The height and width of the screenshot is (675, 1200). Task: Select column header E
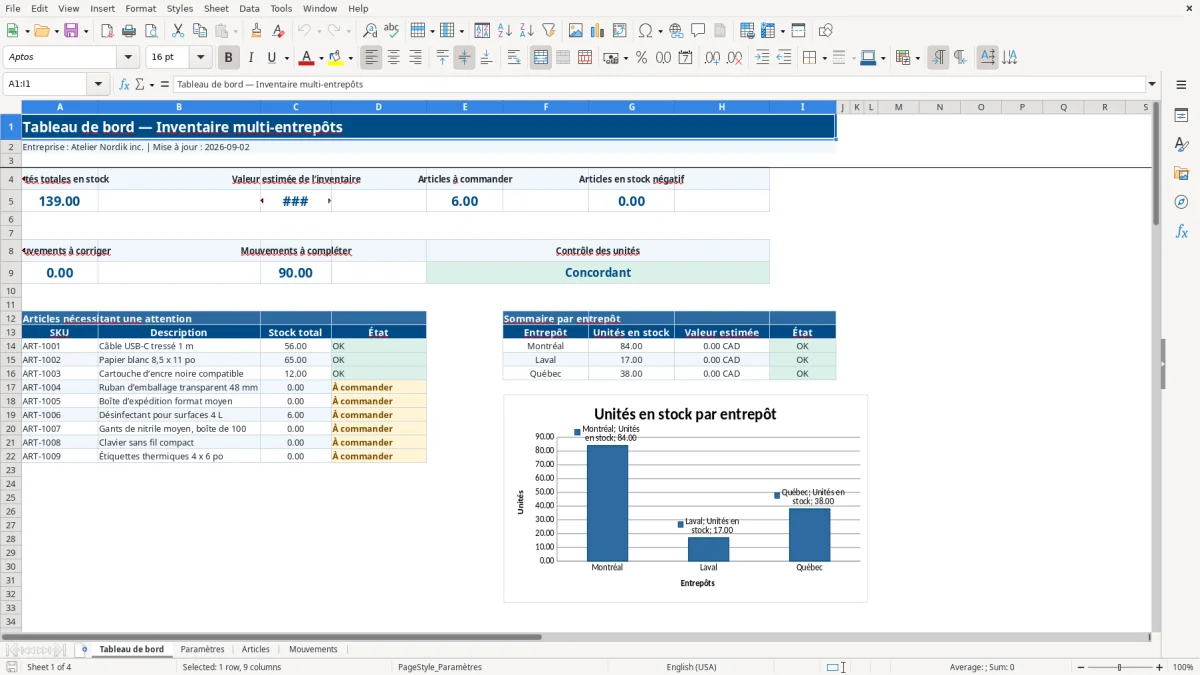[x=465, y=107]
